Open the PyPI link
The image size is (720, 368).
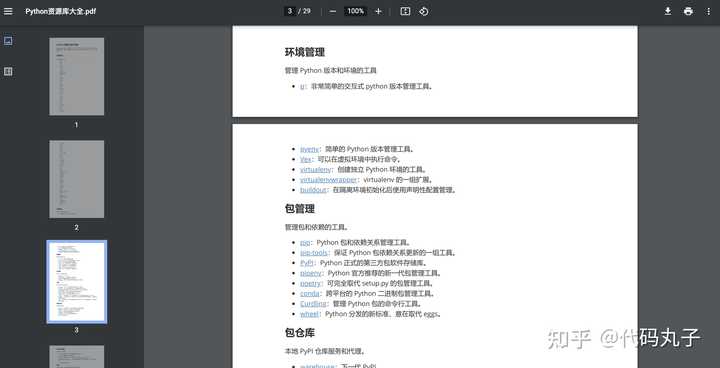(307, 263)
